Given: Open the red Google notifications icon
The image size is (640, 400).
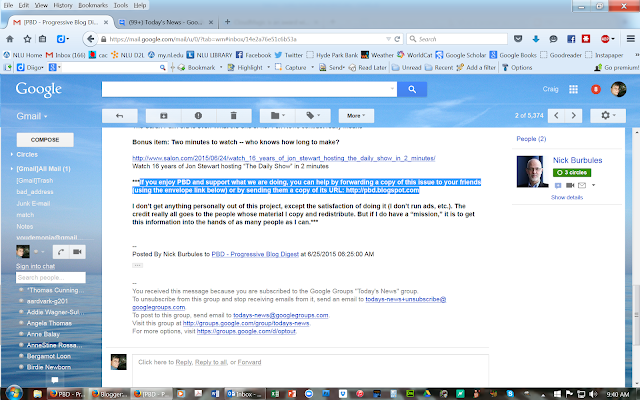Looking at the screenshot, I should tap(596, 89).
